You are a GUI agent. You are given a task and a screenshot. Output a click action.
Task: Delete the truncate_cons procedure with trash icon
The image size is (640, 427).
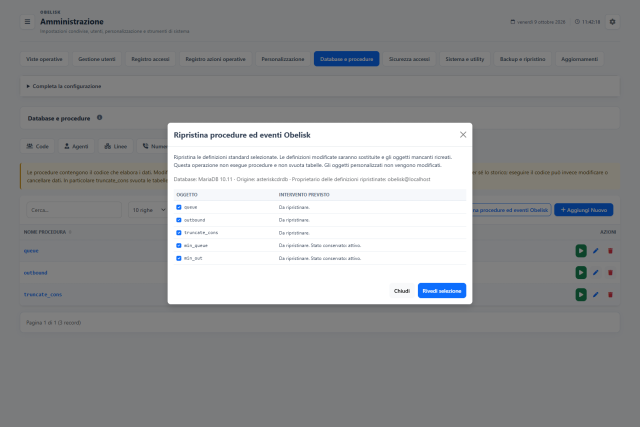(x=610, y=294)
